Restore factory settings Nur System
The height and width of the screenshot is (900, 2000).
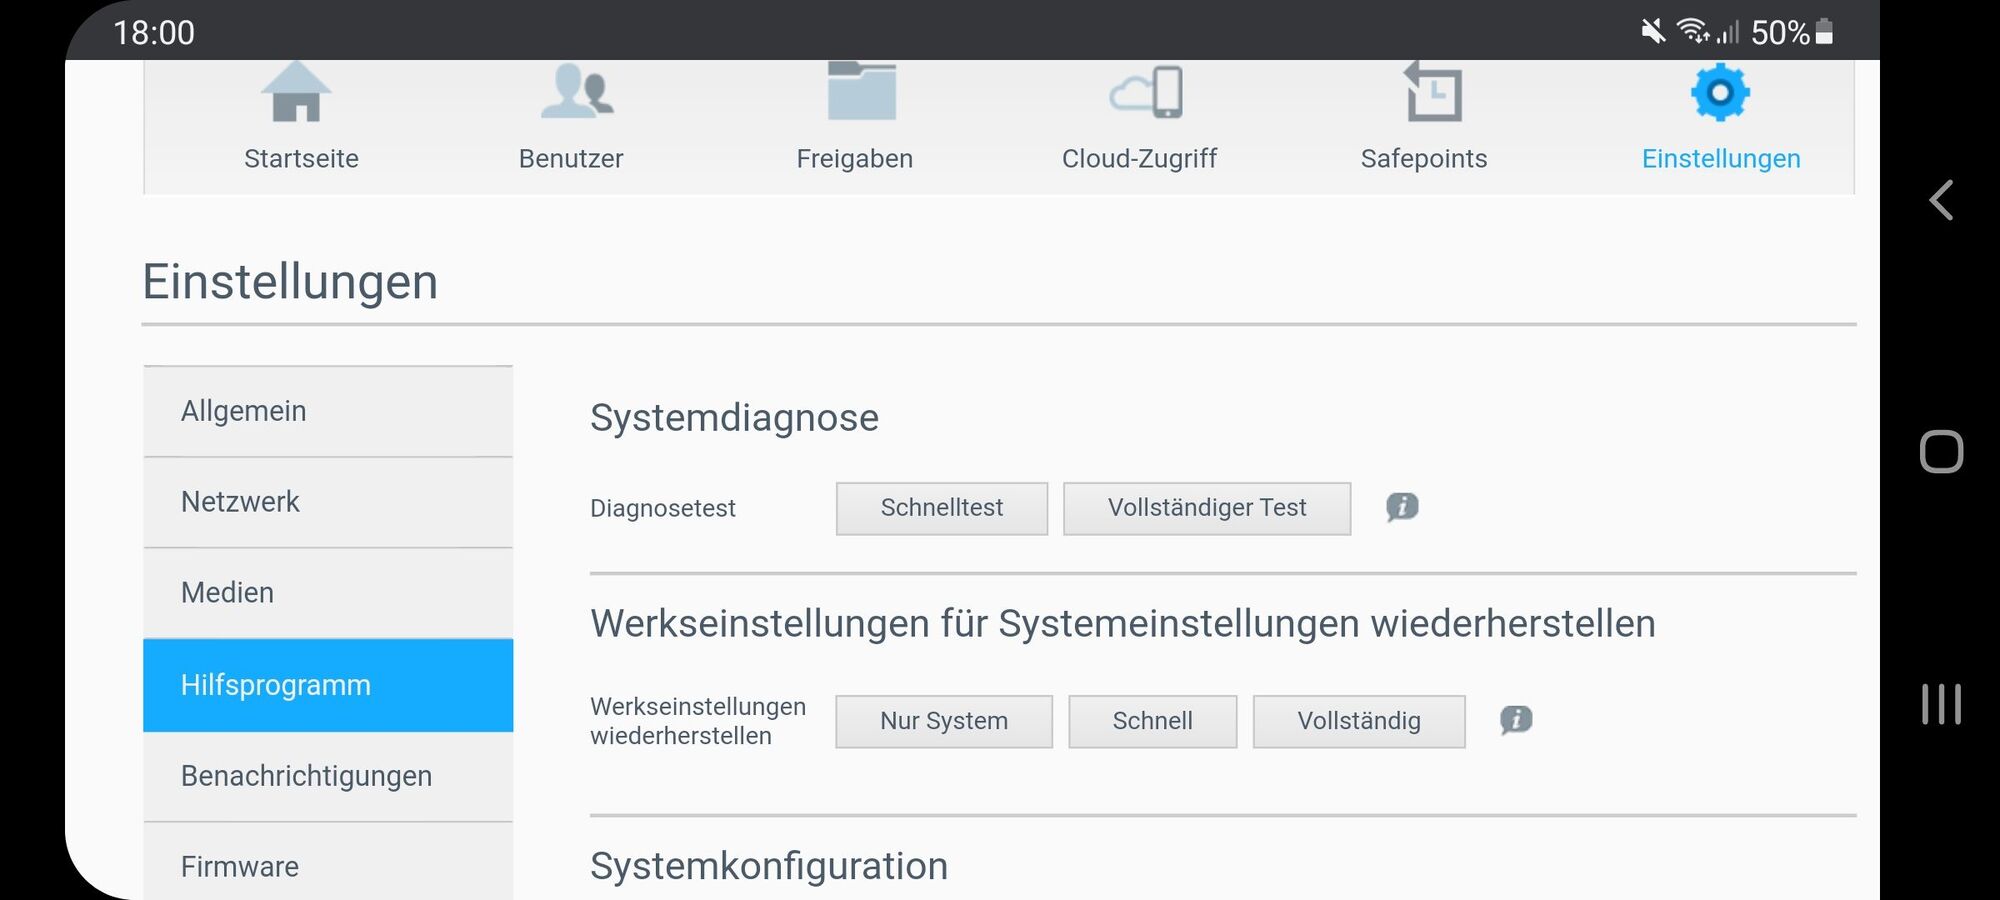pyautogui.click(x=944, y=721)
